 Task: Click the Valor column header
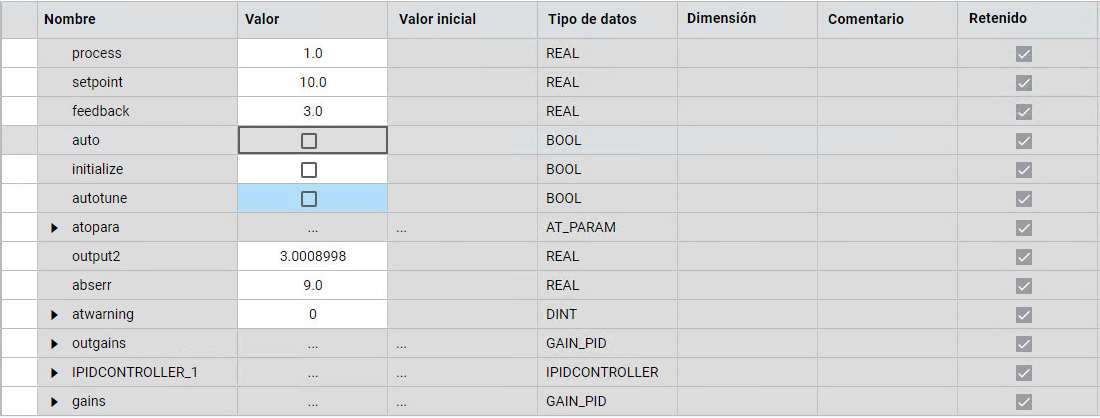pyautogui.click(x=262, y=19)
